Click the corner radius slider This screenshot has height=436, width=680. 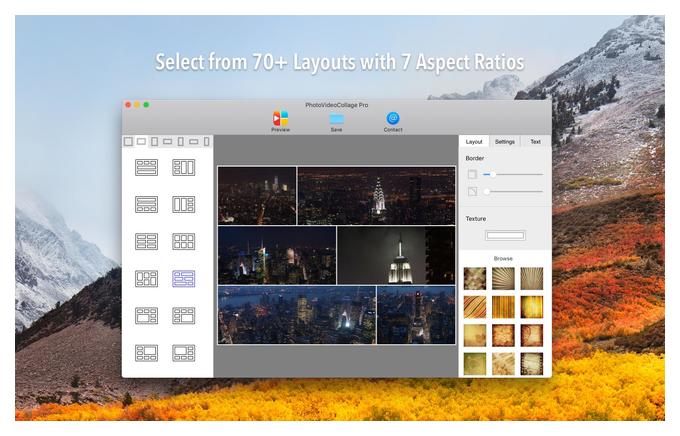[513, 191]
